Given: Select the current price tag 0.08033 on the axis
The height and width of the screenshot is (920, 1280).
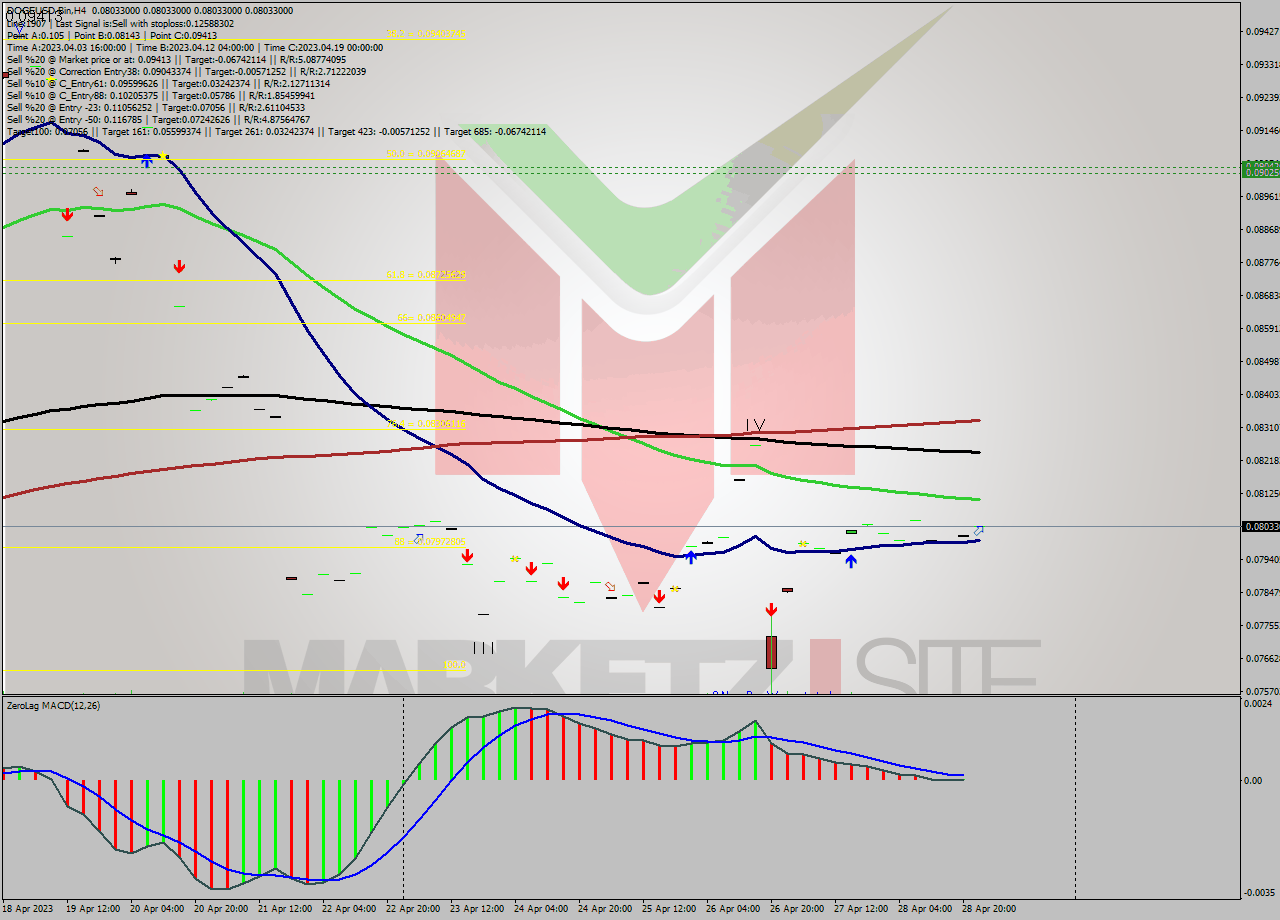Looking at the screenshot, I should click(x=1260, y=526).
